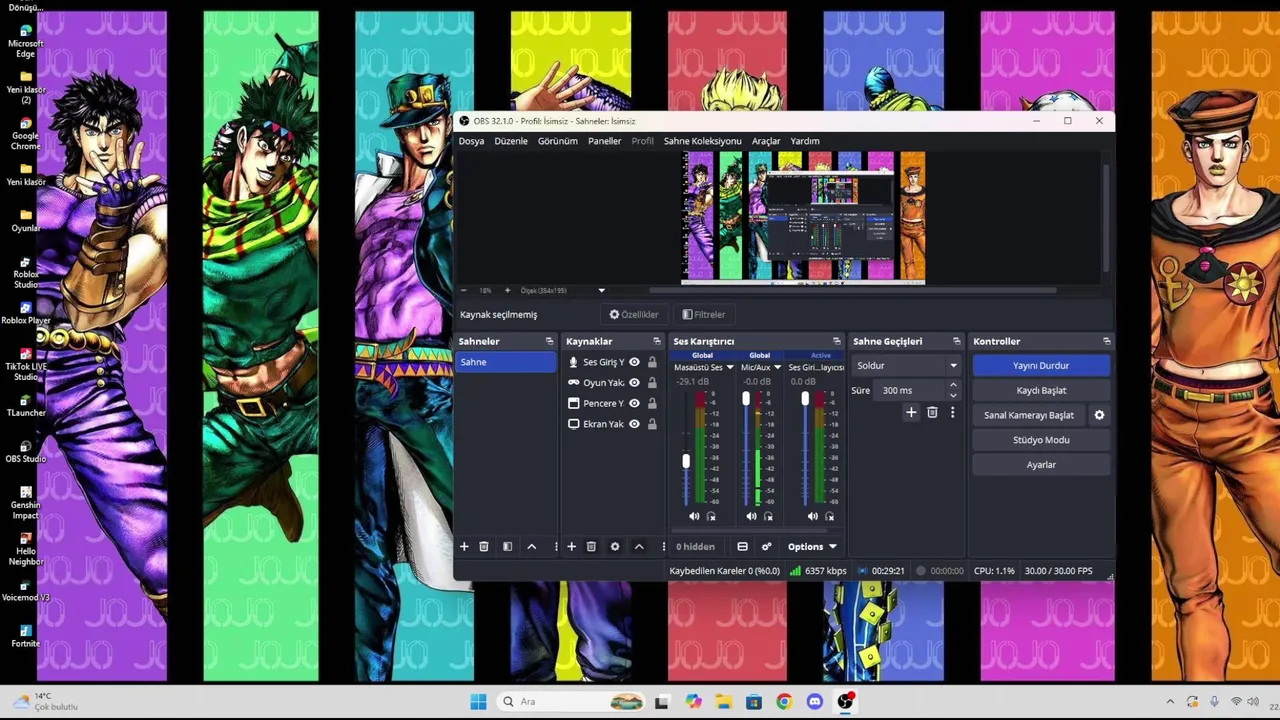
Task: Undock the Kaynaklar panel
Action: pyautogui.click(x=657, y=341)
